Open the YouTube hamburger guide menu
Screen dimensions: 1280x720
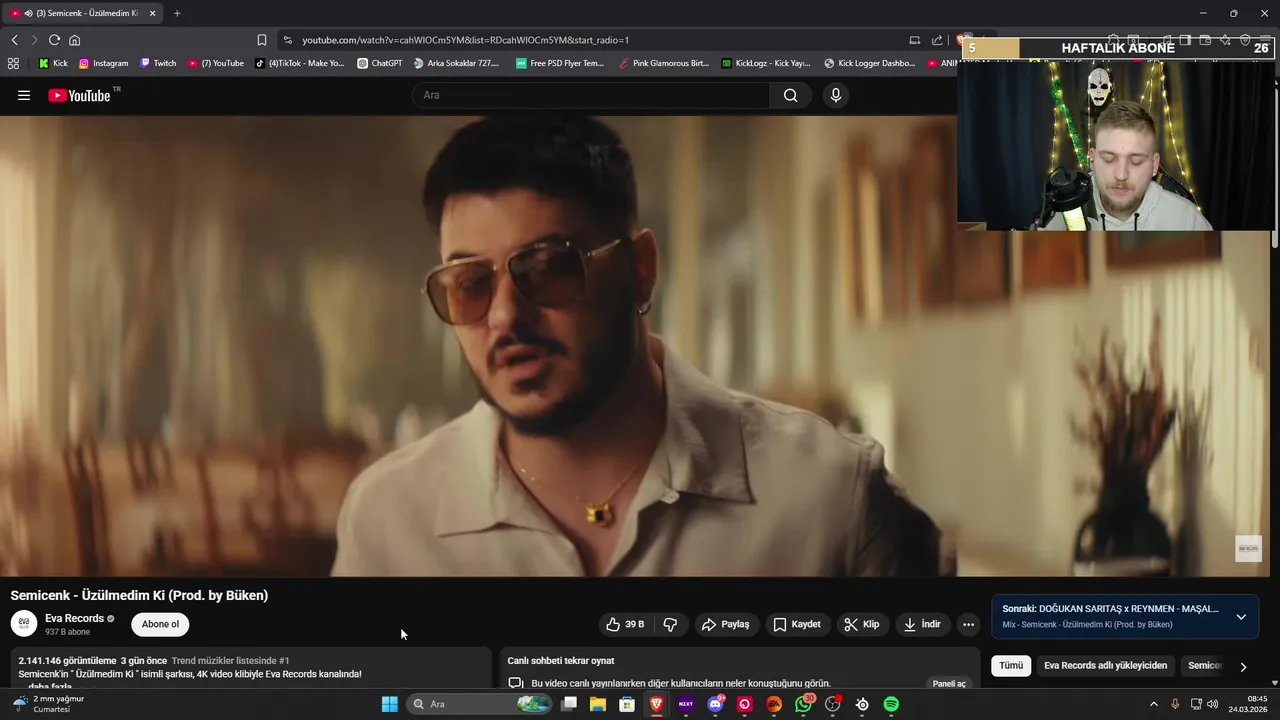coord(24,95)
